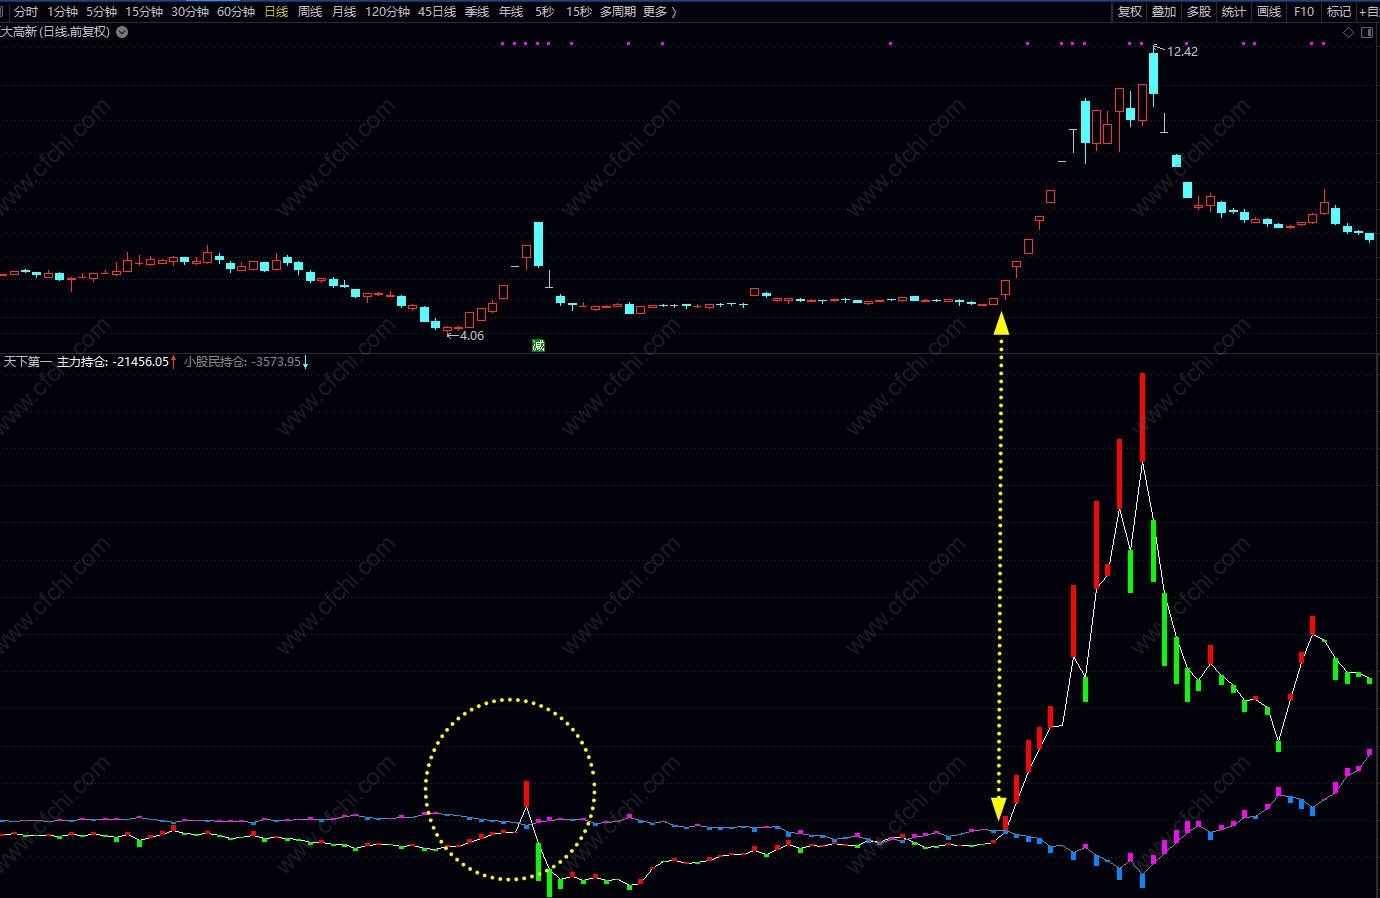Click the 统计 statistics button
Image resolution: width=1380 pixels, height=898 pixels.
[1234, 12]
